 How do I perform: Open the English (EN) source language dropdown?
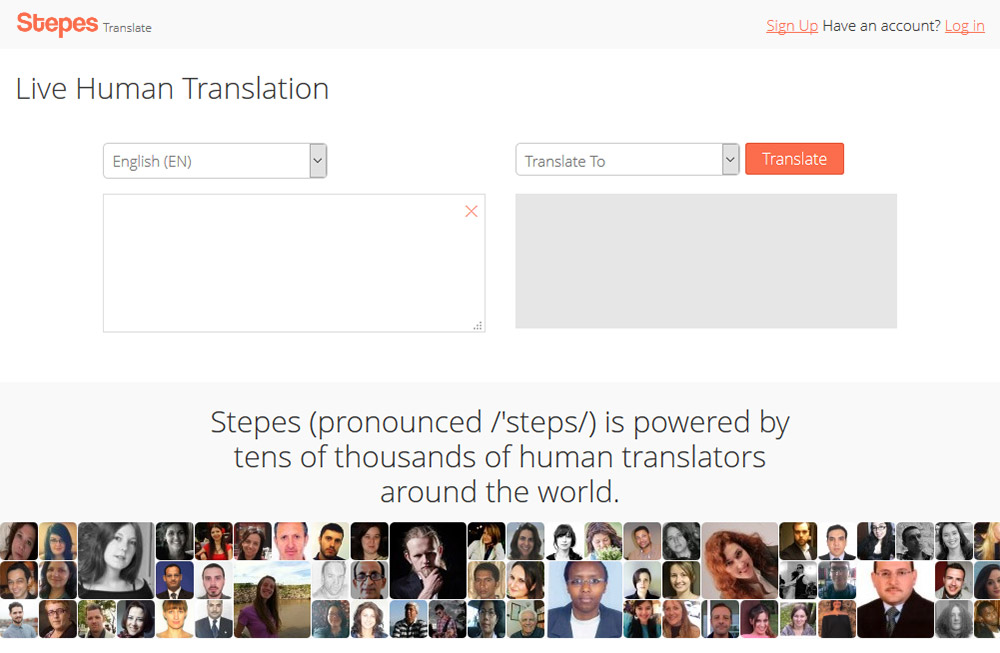pyautogui.click(x=215, y=161)
